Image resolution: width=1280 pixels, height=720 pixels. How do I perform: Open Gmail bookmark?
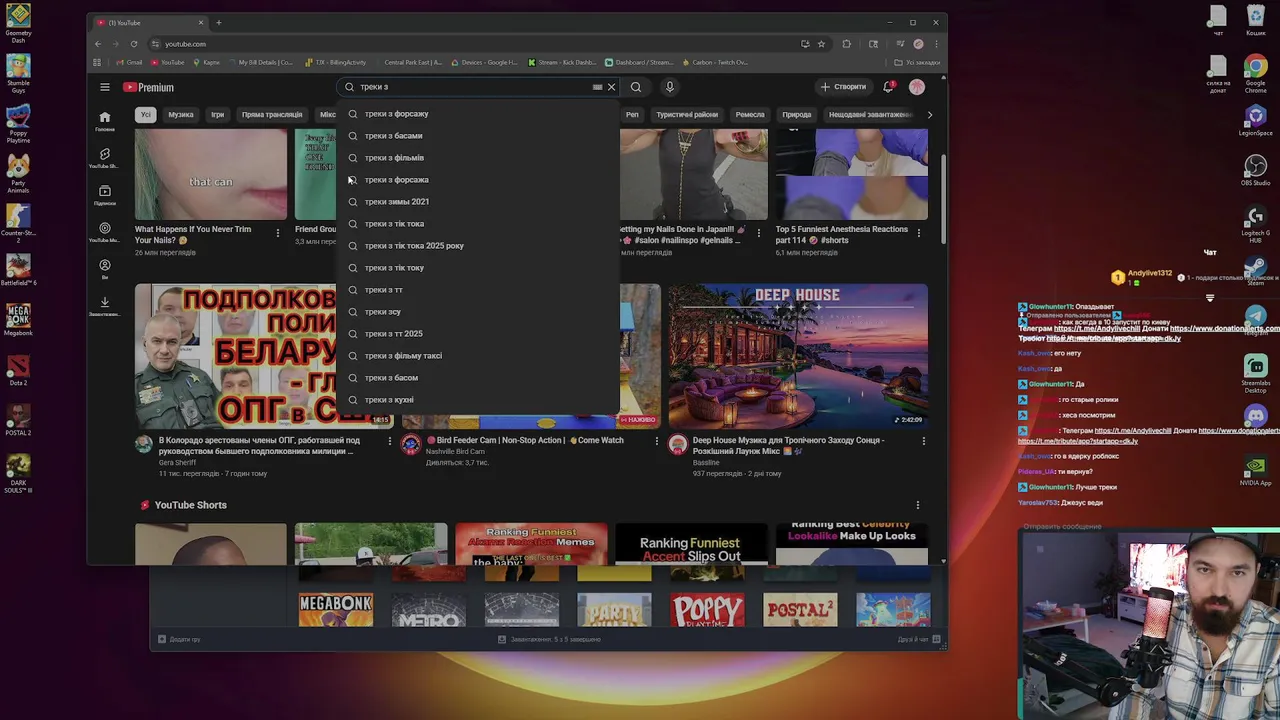pos(128,62)
